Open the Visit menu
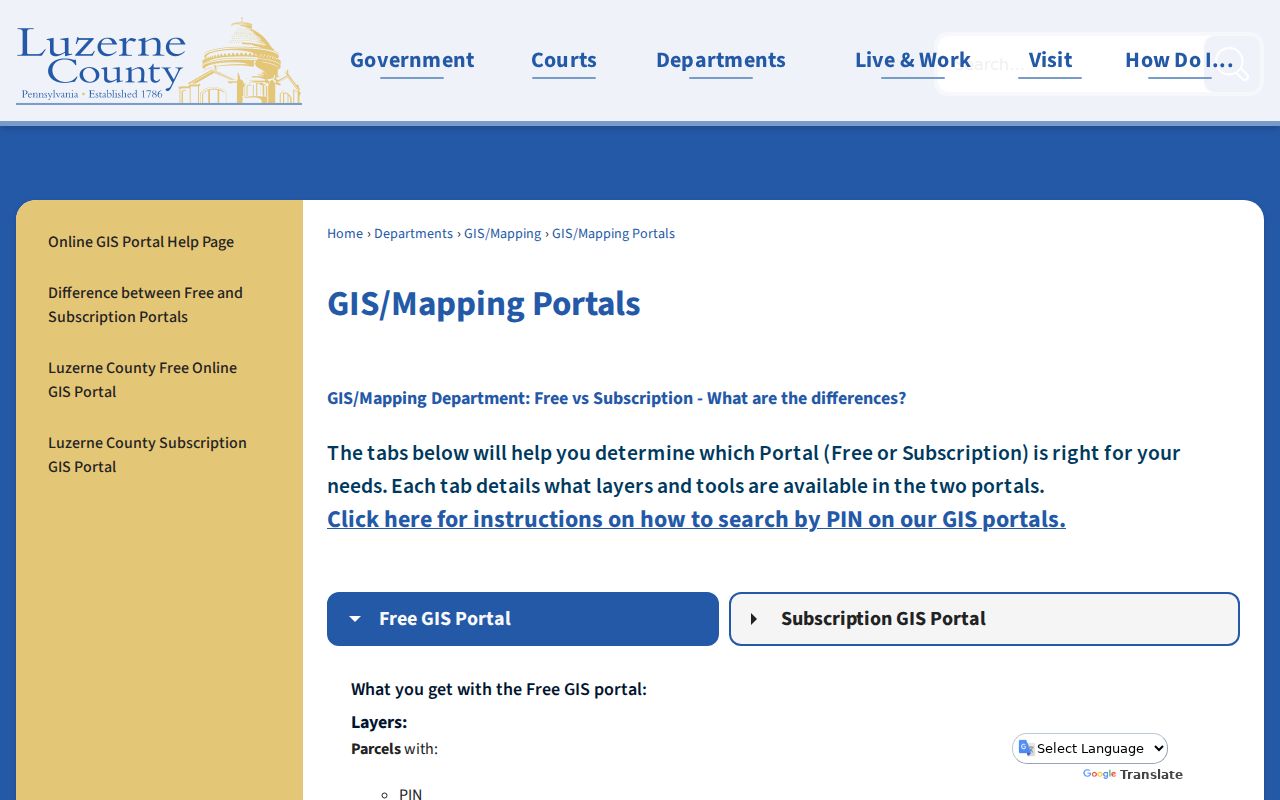 coord(1050,60)
